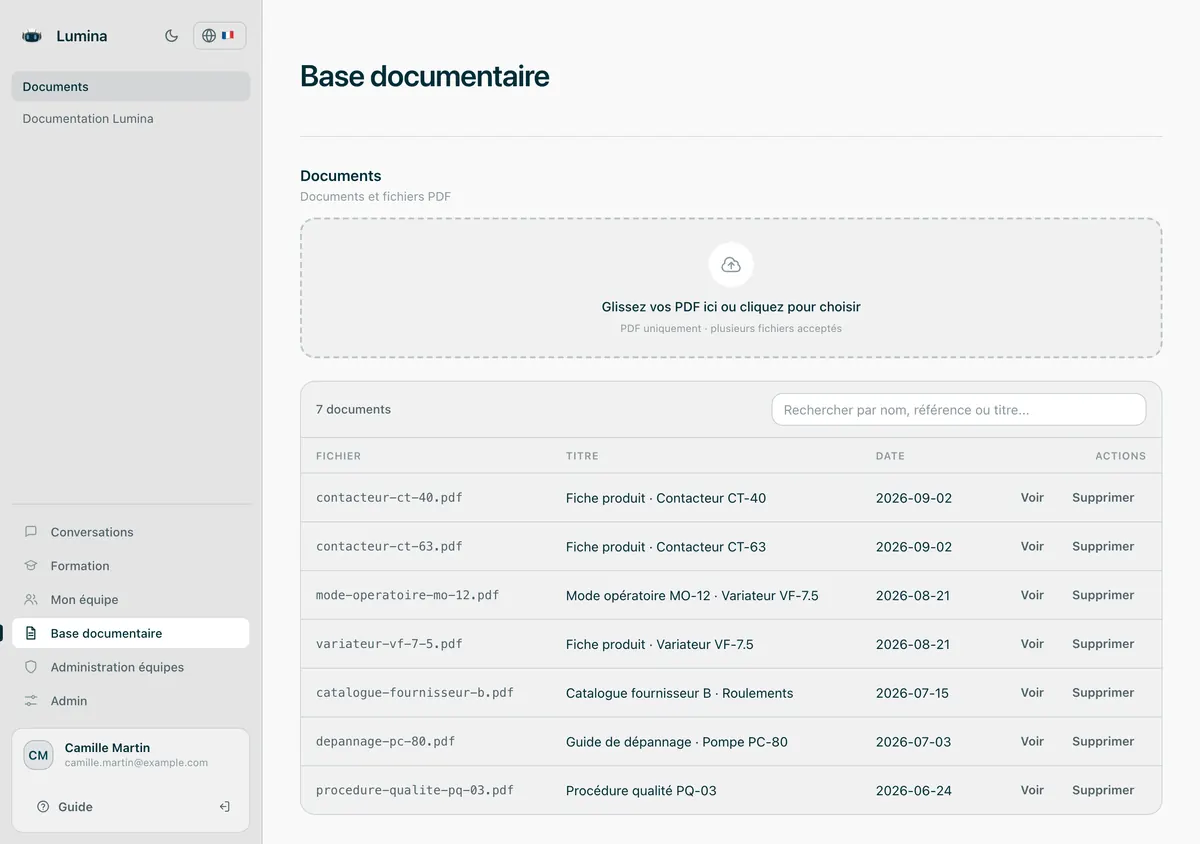This screenshot has width=1200, height=844.
Task: Go to Conversations
Action: (x=131, y=532)
